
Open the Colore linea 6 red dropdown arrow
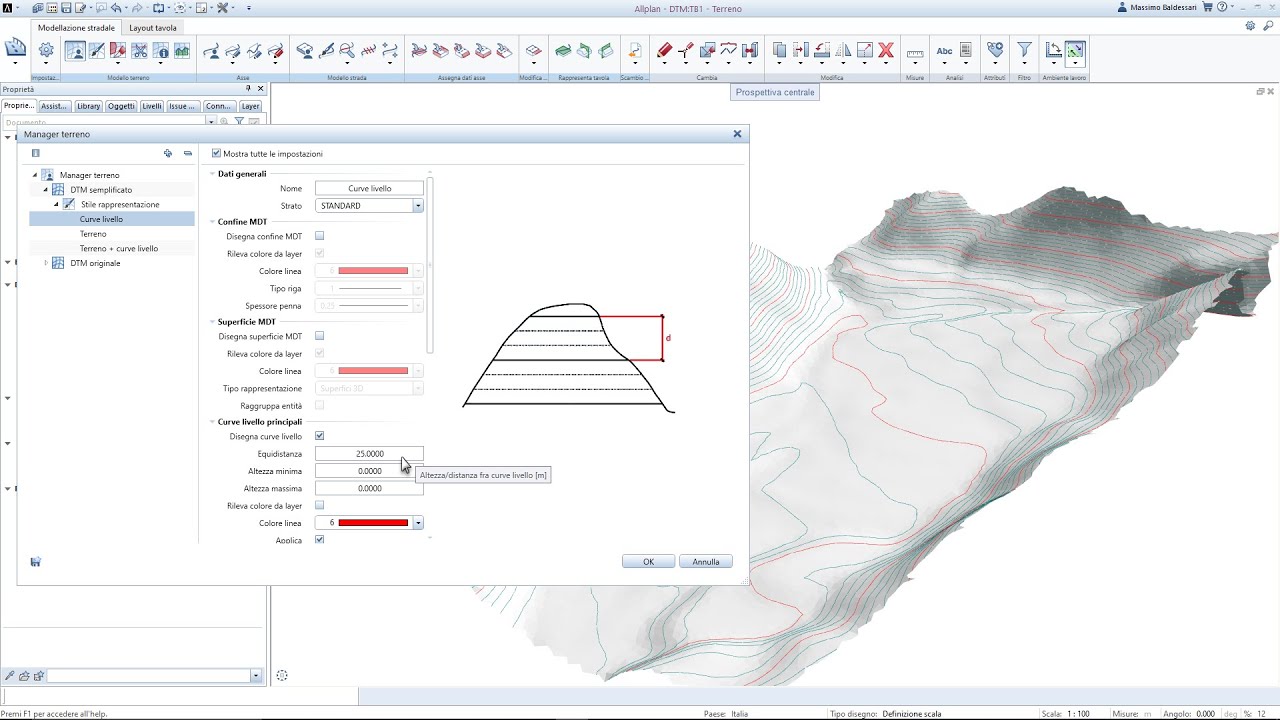tap(418, 523)
